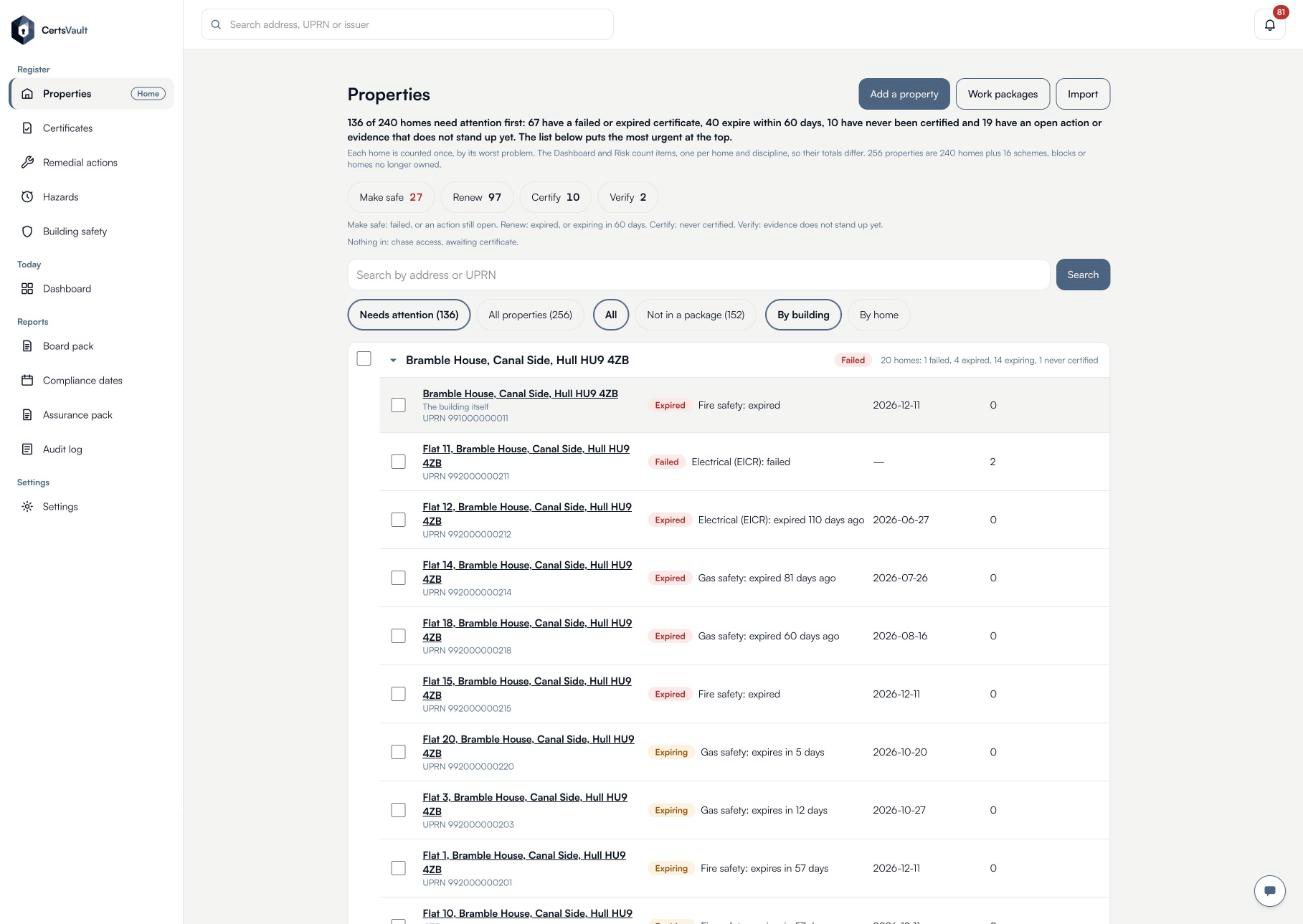Screen dimensions: 1303x924
Task: Click the Hazards clock icon
Action: [27, 197]
